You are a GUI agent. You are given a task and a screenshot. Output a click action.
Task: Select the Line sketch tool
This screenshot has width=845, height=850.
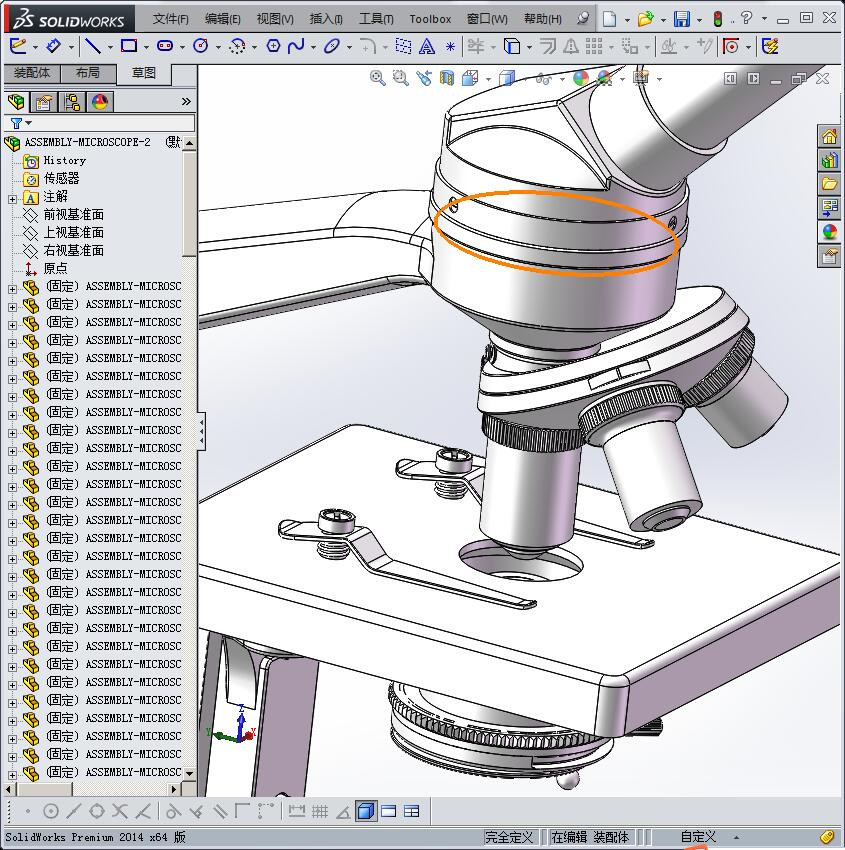[92, 46]
